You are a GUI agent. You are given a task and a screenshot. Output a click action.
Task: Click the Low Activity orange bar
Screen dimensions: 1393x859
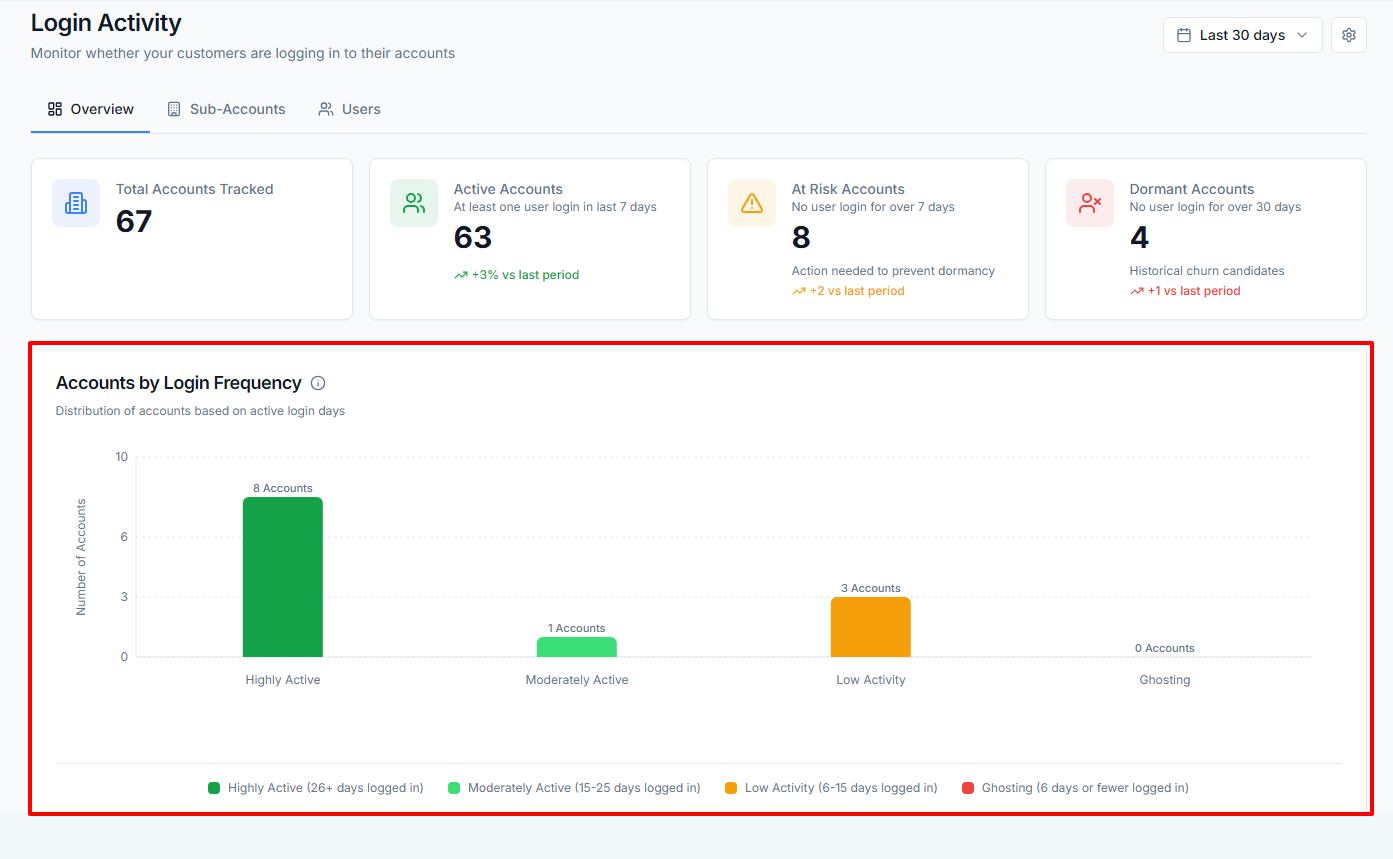click(871, 627)
